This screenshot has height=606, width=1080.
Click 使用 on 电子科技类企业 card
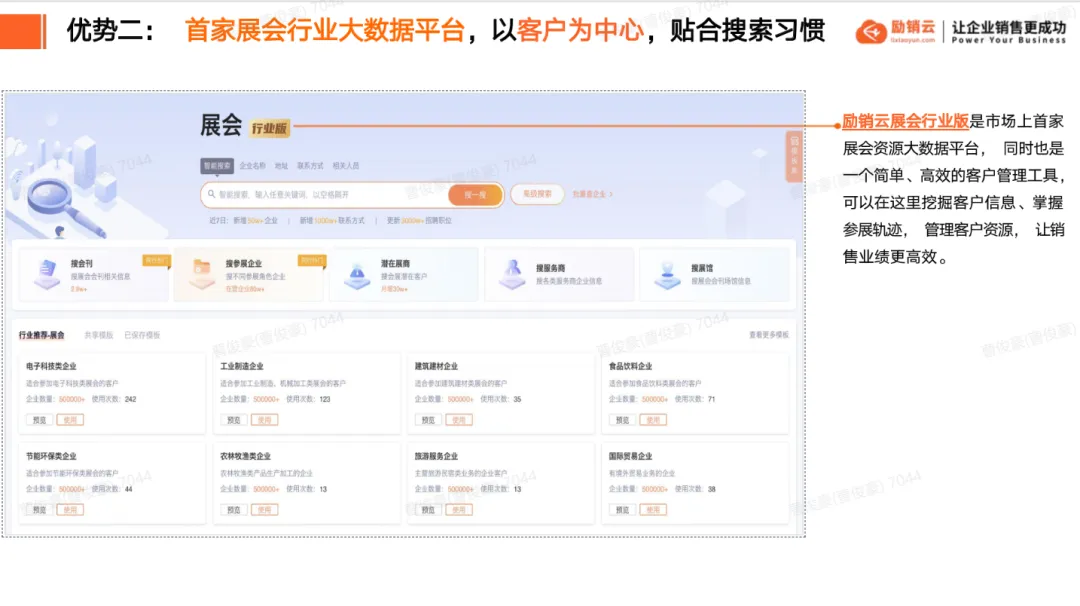pyautogui.click(x=70, y=420)
